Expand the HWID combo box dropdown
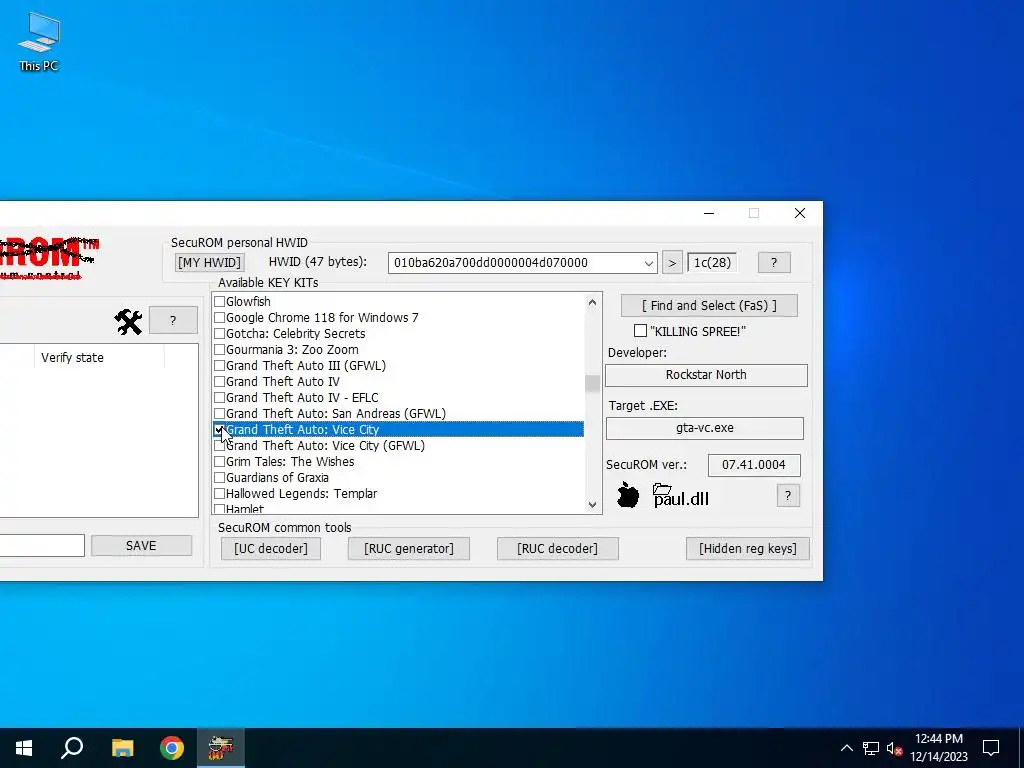Image resolution: width=1024 pixels, height=768 pixels. [x=648, y=263]
